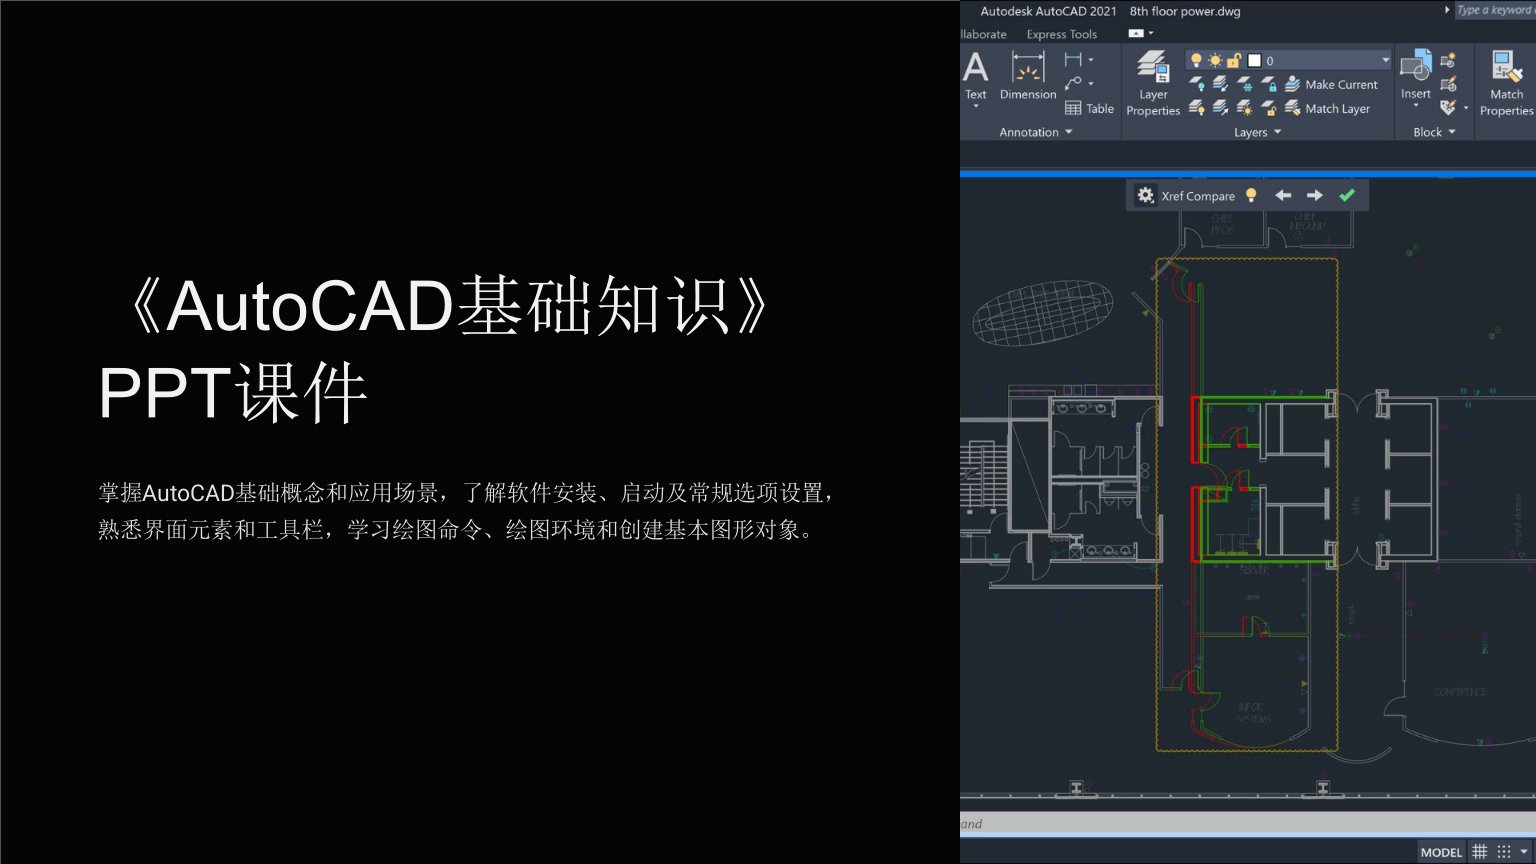Open Layer Properties manager

coord(1153,83)
